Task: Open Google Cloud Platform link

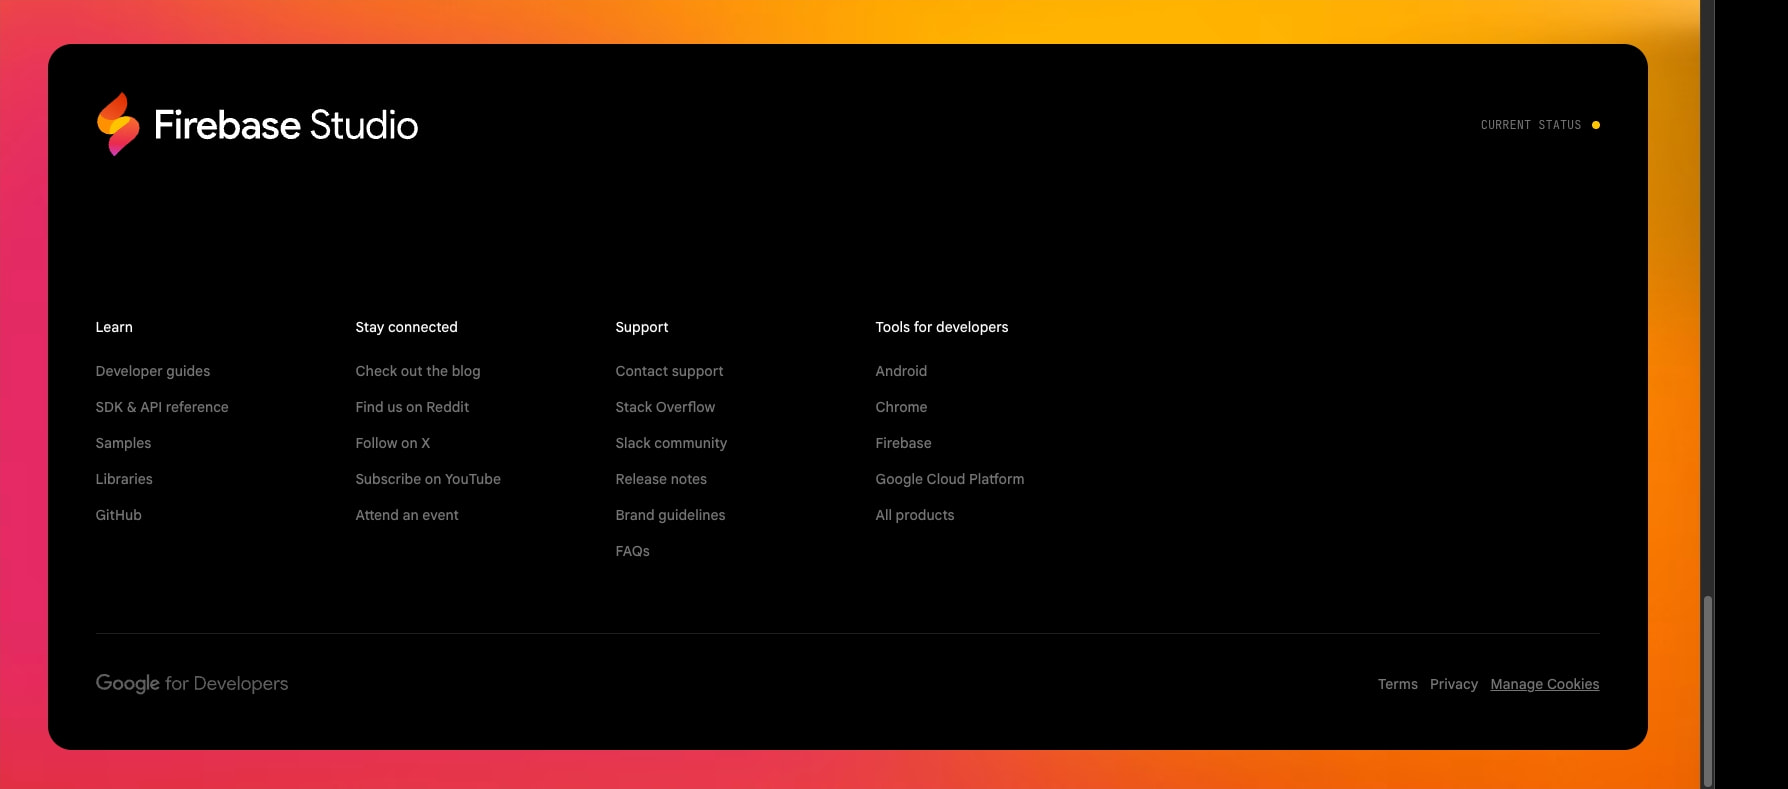Action: coord(950,479)
